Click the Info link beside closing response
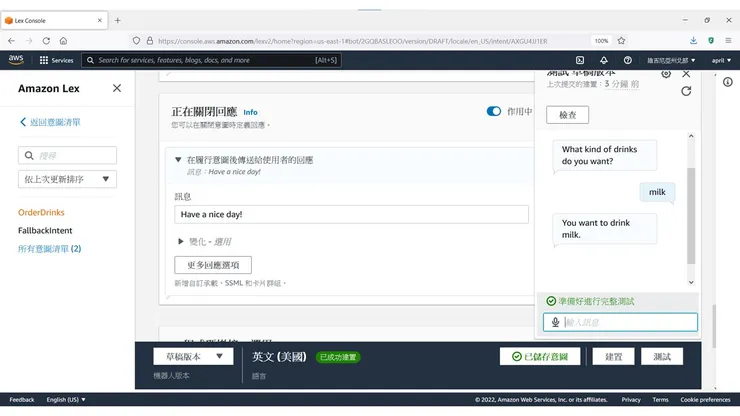This screenshot has height=416, width=740. [x=250, y=112]
